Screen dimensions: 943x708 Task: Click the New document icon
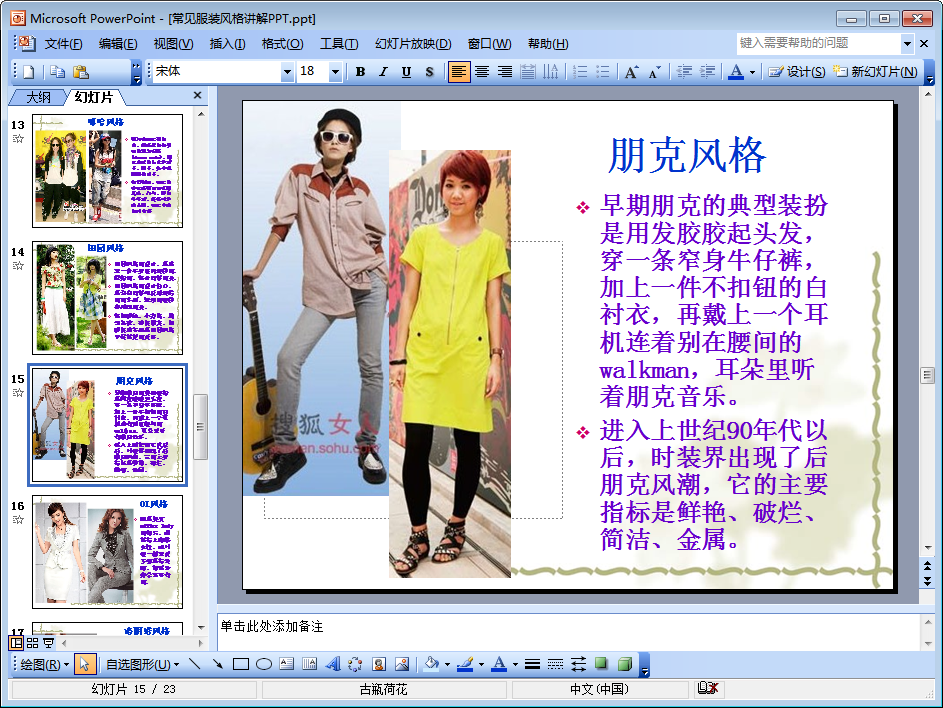pos(28,72)
